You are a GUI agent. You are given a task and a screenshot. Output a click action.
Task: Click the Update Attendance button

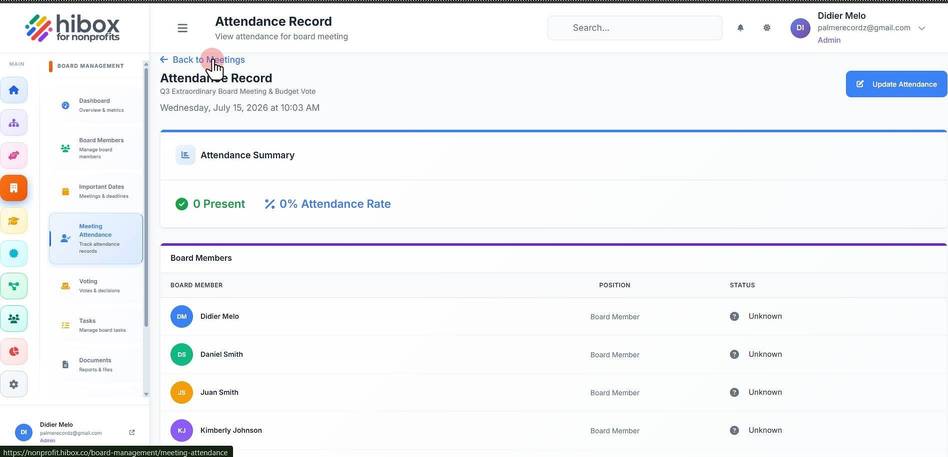(x=896, y=84)
